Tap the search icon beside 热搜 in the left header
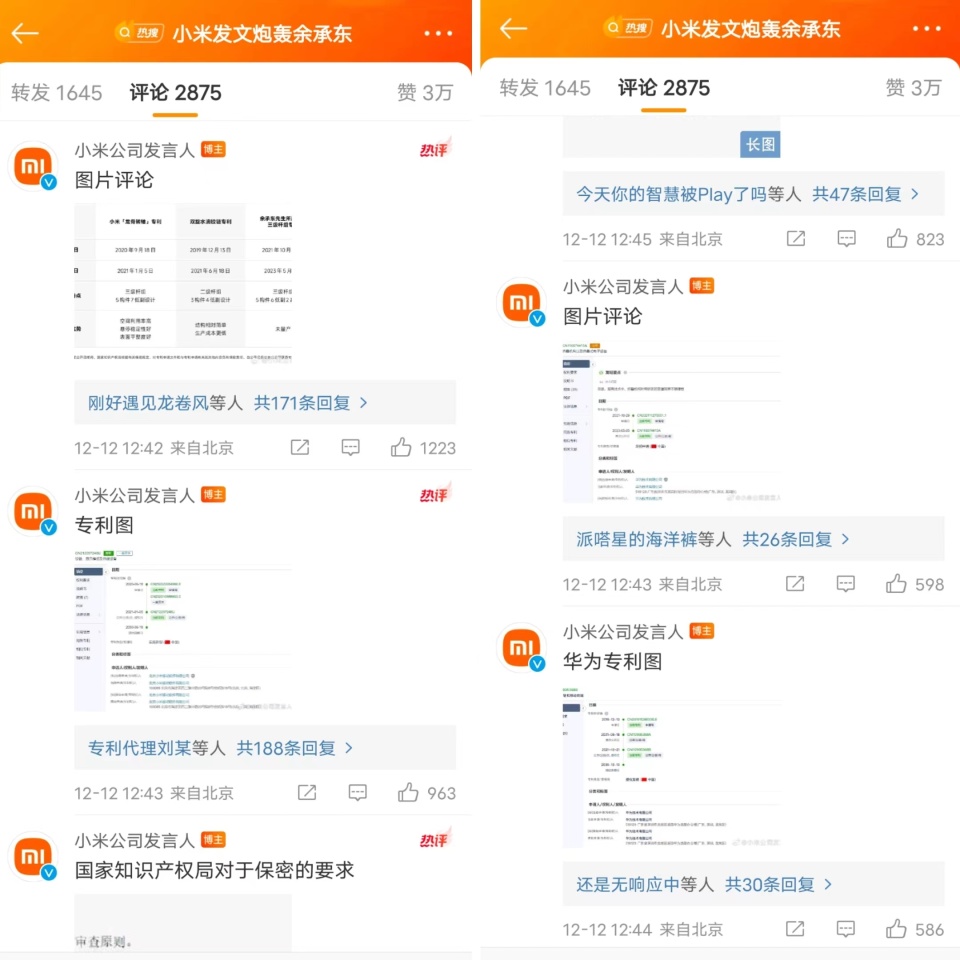 (125, 32)
